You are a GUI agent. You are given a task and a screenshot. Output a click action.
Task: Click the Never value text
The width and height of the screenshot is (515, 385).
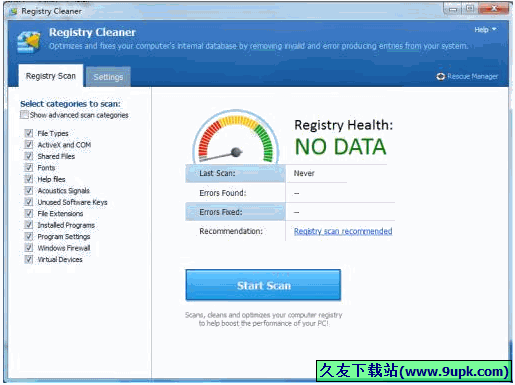pos(304,173)
